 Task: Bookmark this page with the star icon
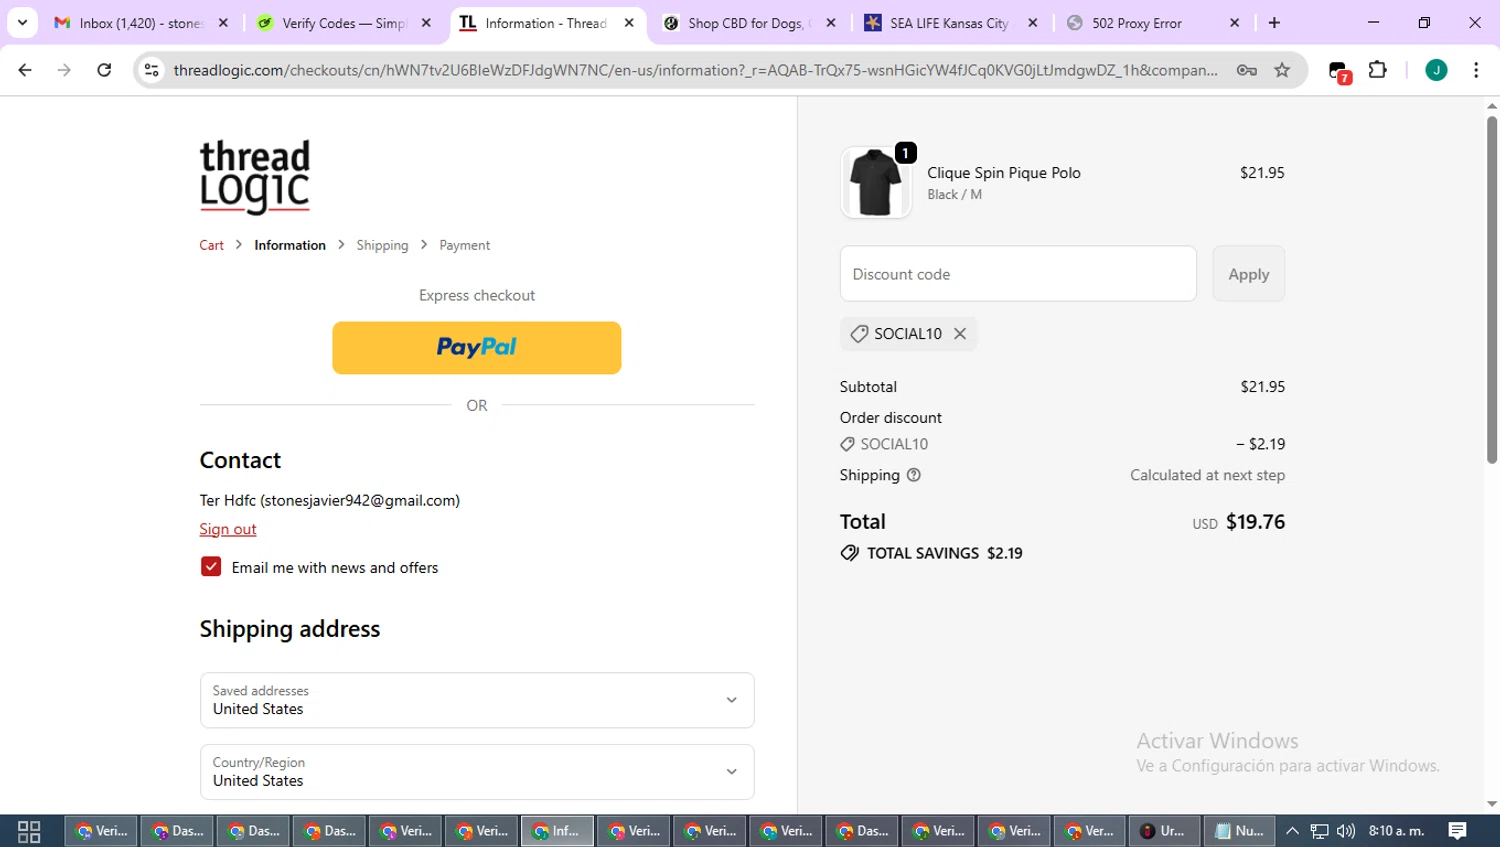(x=1282, y=70)
